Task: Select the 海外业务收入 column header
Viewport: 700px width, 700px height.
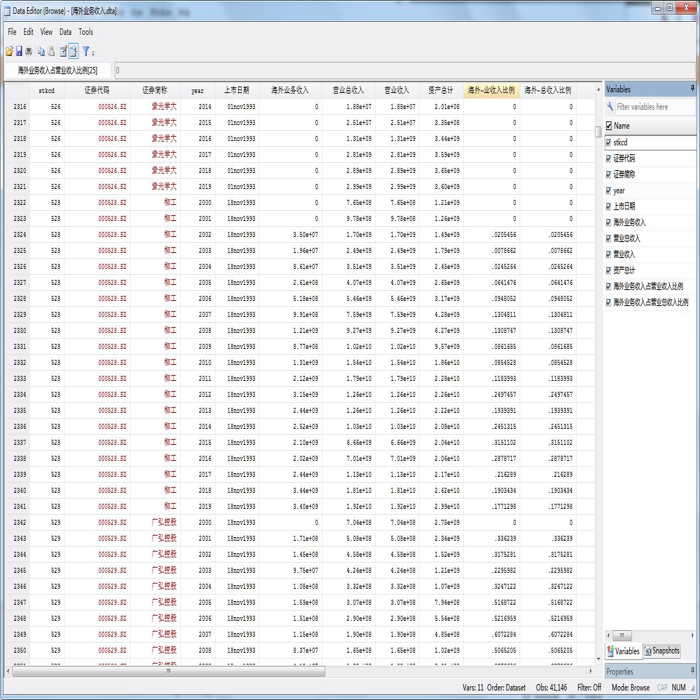Action: [290, 90]
